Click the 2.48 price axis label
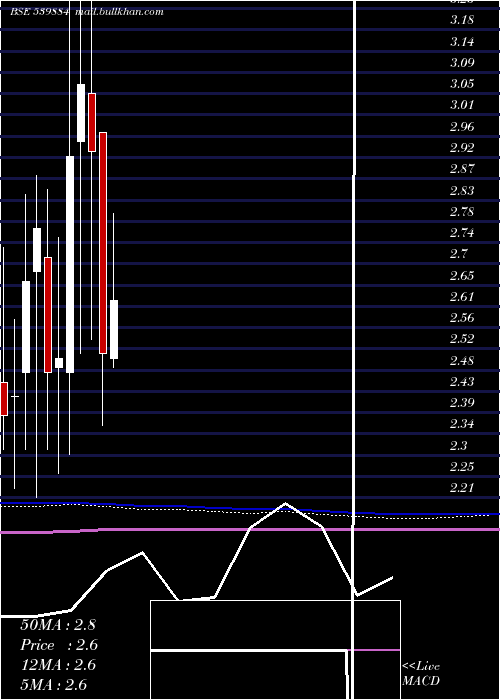500x700 pixels. (462, 360)
